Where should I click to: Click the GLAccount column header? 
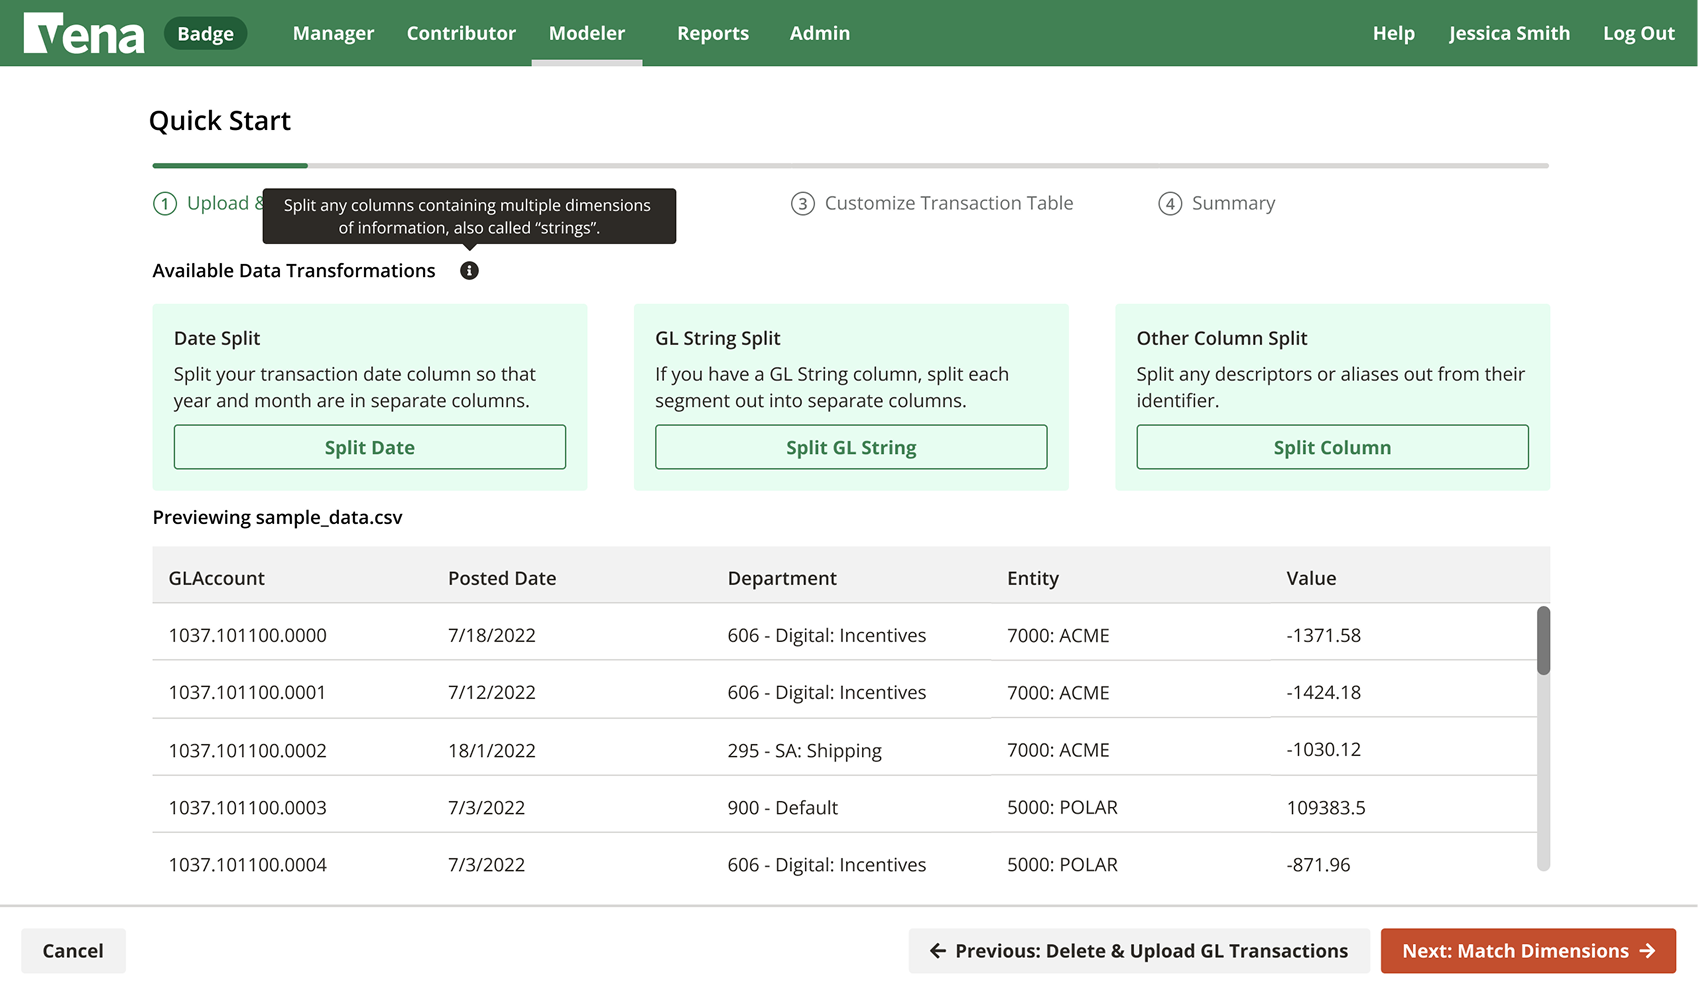(x=217, y=578)
